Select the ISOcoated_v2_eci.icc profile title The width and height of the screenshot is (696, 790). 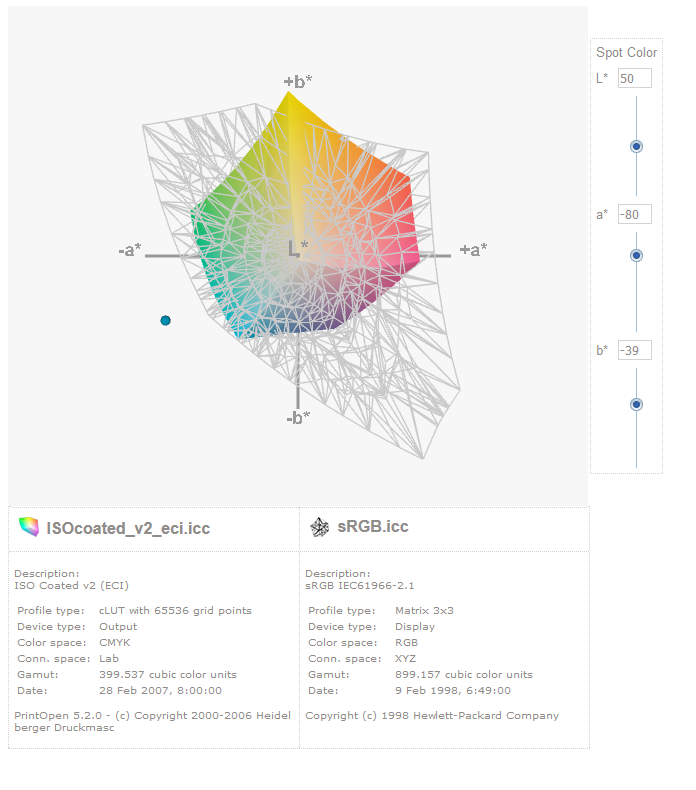tap(128, 528)
